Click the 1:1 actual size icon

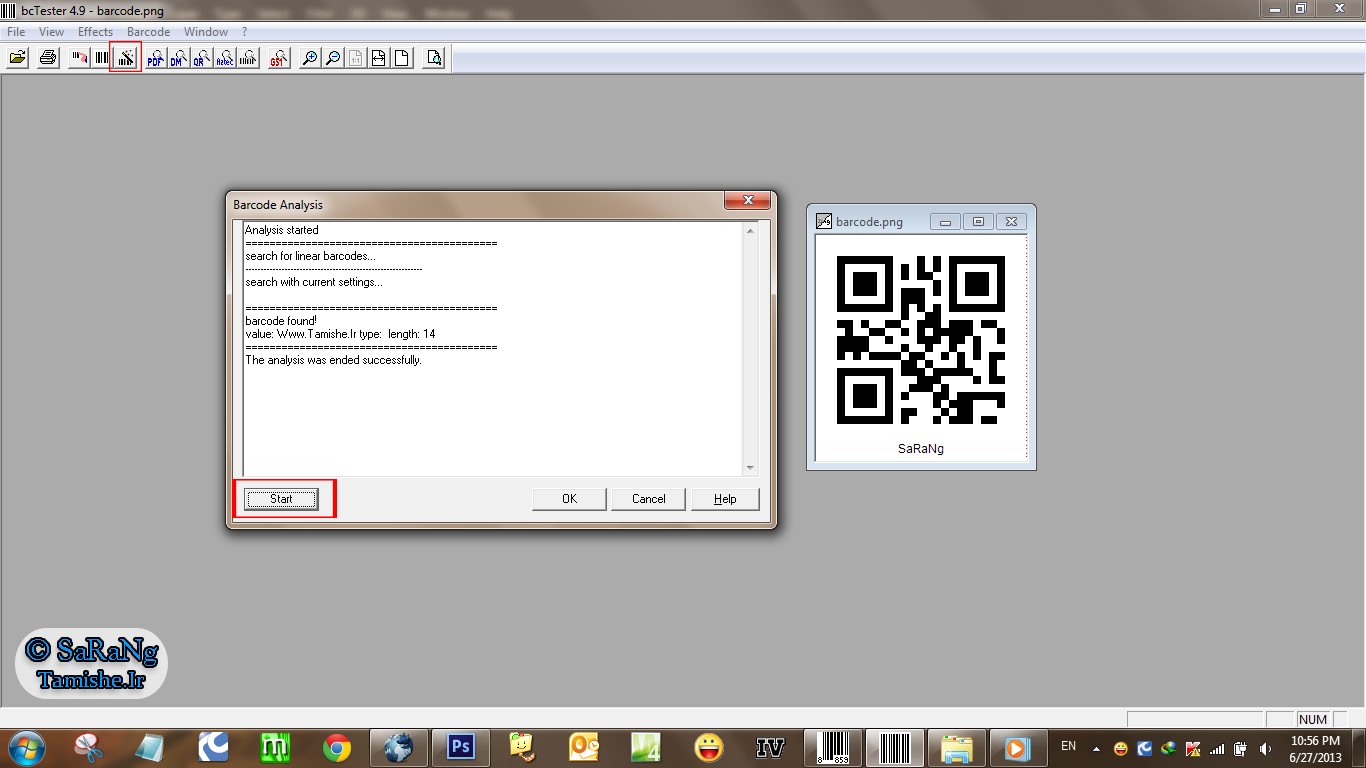(356, 58)
